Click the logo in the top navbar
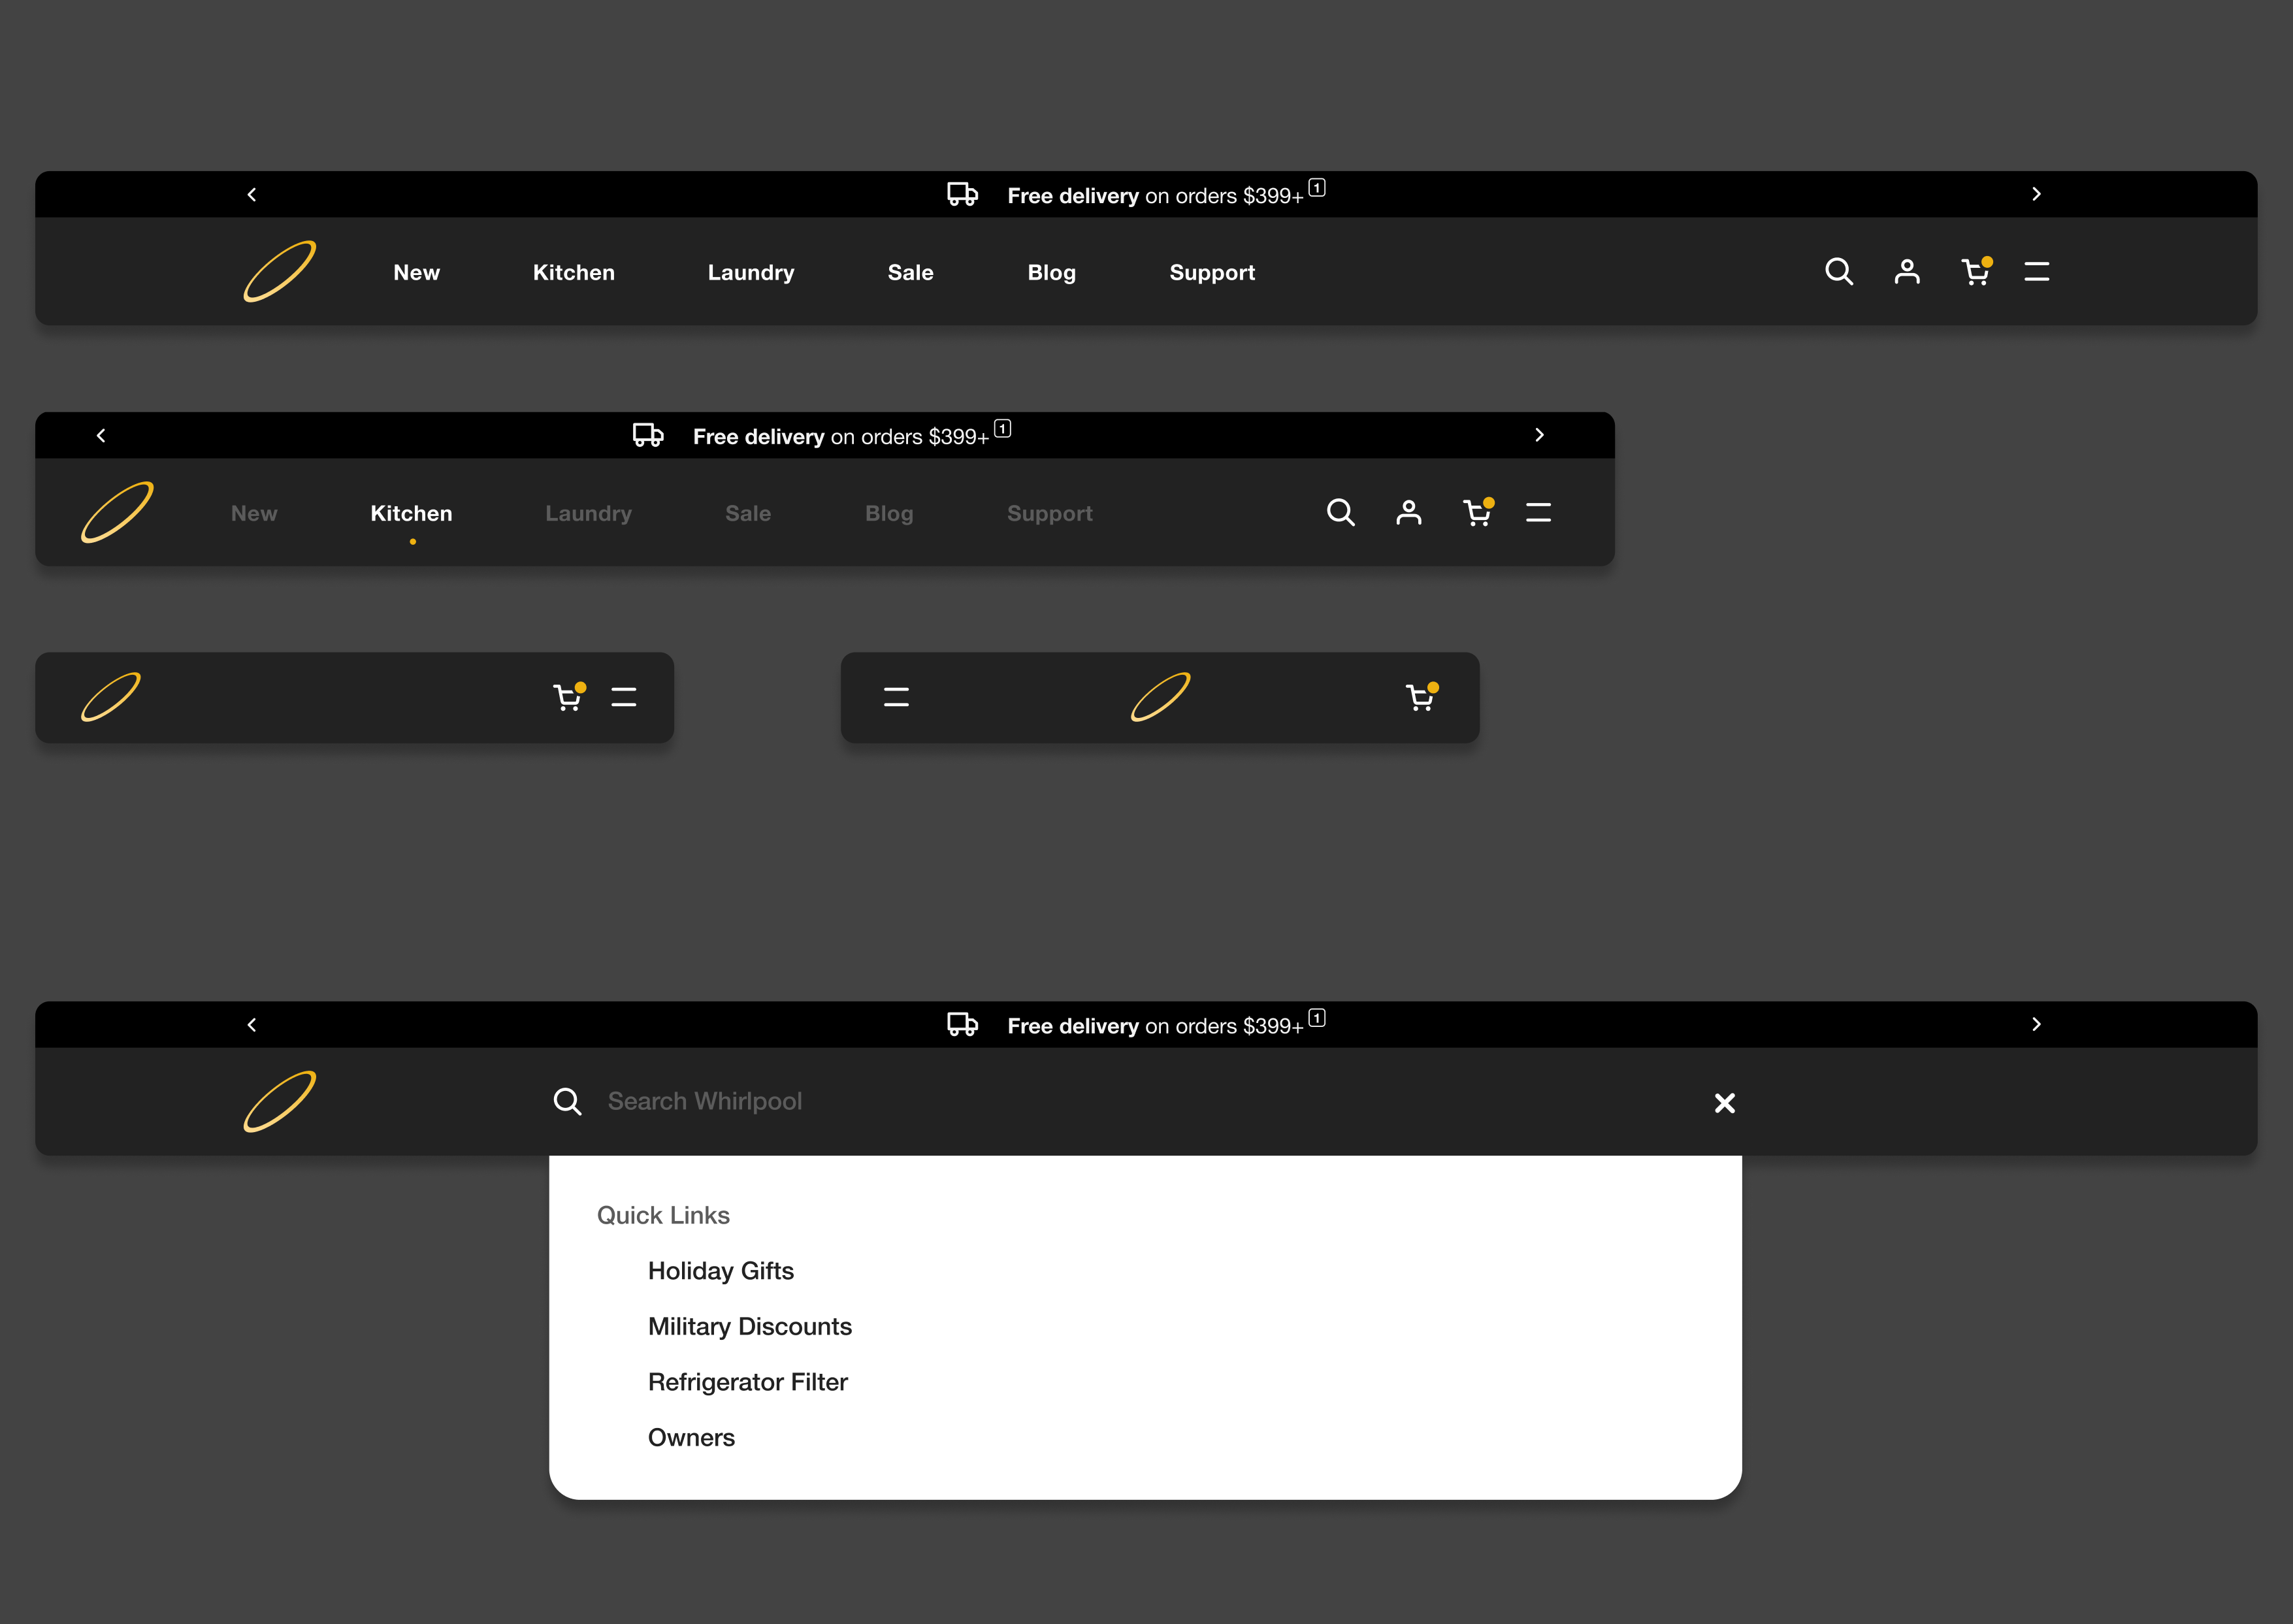 pyautogui.click(x=280, y=271)
